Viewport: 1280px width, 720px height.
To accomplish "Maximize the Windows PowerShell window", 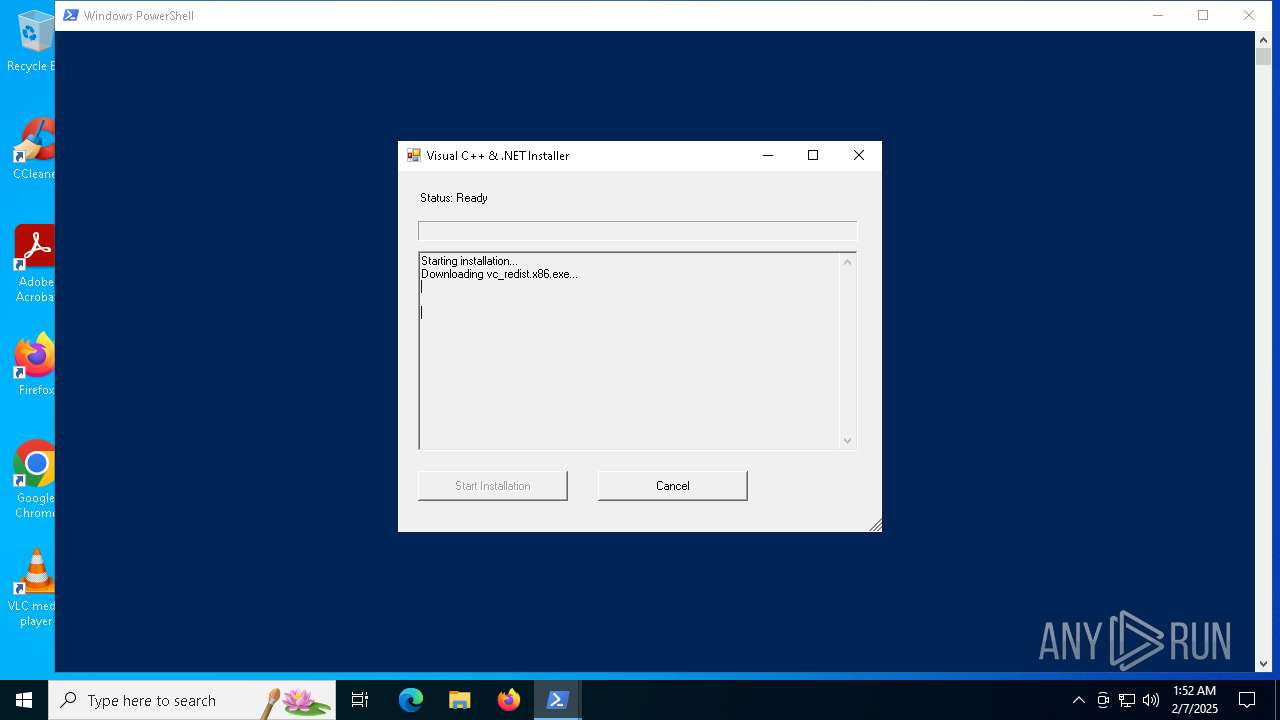I will 1203,15.
